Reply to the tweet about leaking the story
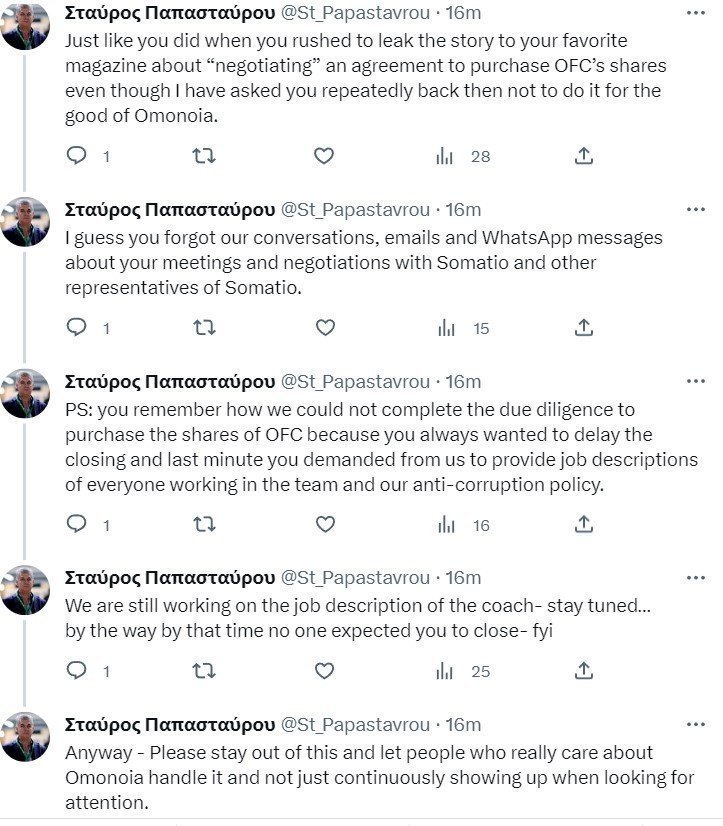 coord(76,155)
